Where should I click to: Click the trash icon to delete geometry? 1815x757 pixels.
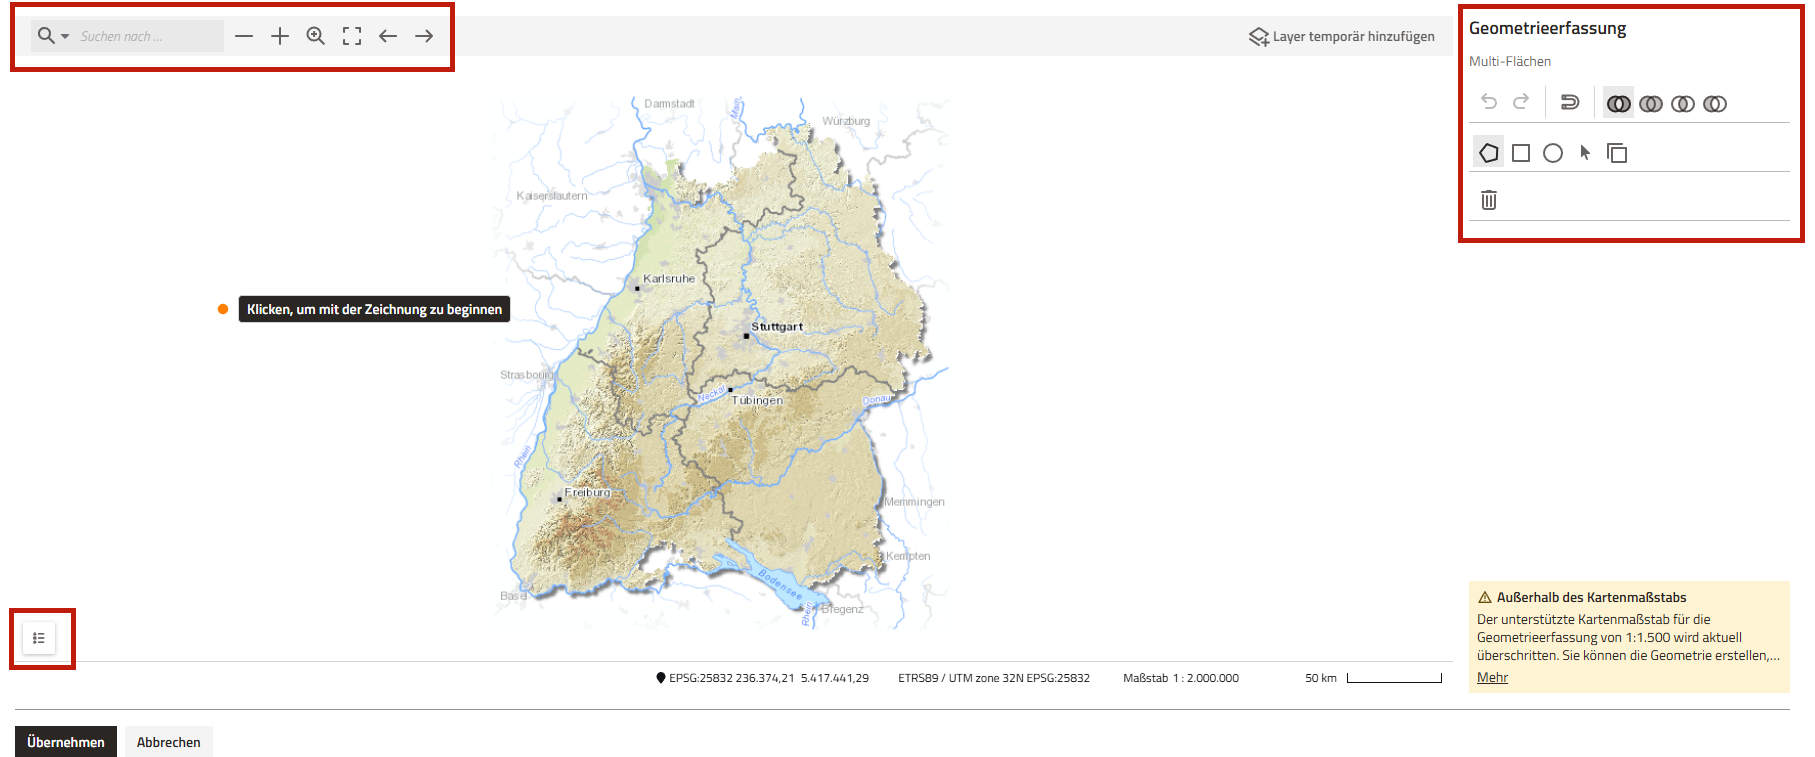[1489, 200]
